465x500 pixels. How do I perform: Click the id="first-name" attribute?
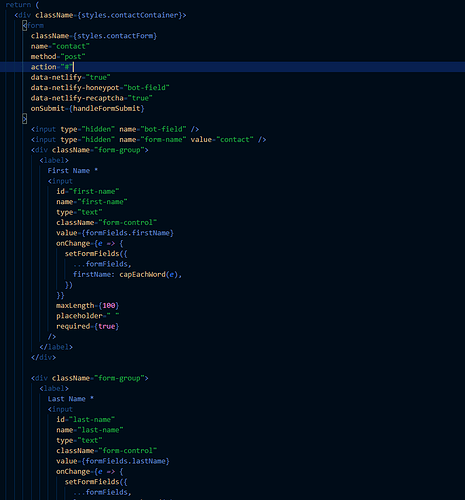point(88,191)
